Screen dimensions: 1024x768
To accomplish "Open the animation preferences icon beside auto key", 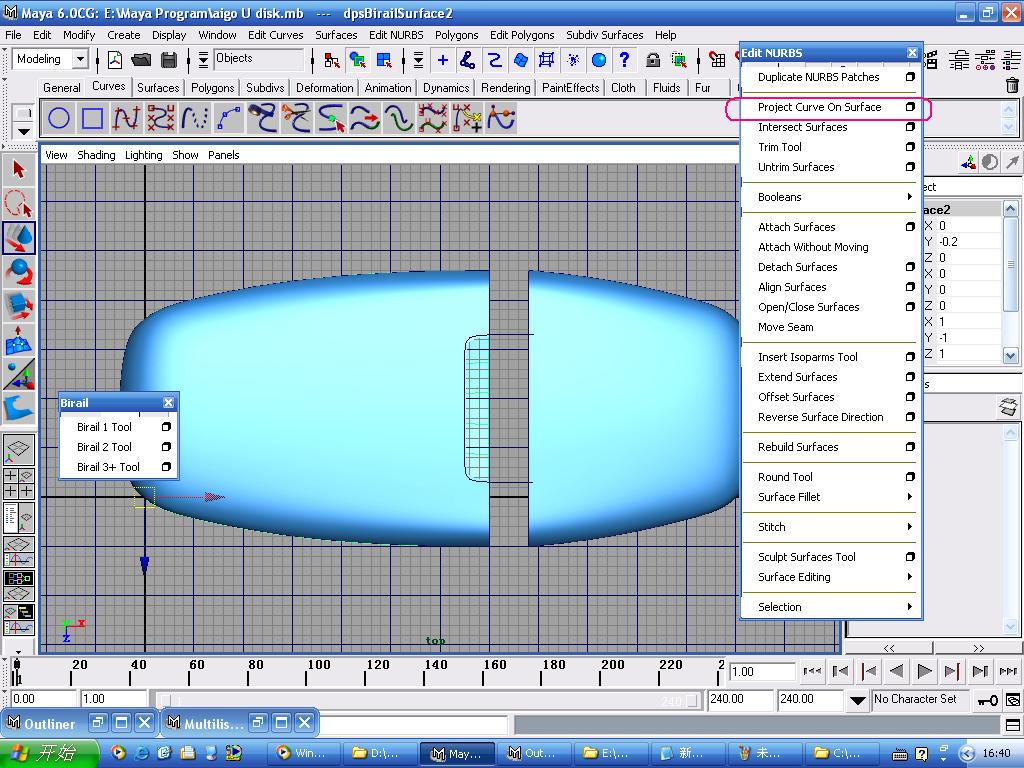I will [1013, 701].
